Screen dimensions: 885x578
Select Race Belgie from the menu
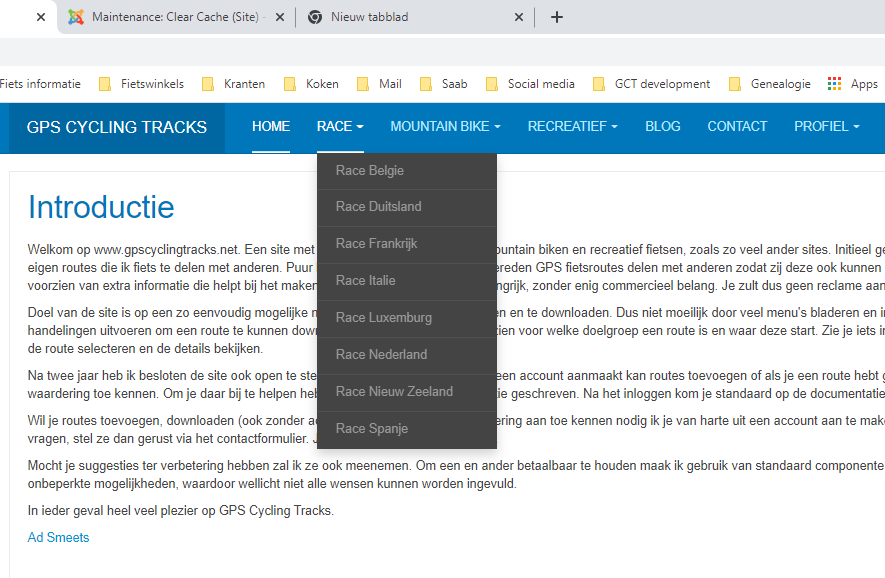(x=370, y=170)
